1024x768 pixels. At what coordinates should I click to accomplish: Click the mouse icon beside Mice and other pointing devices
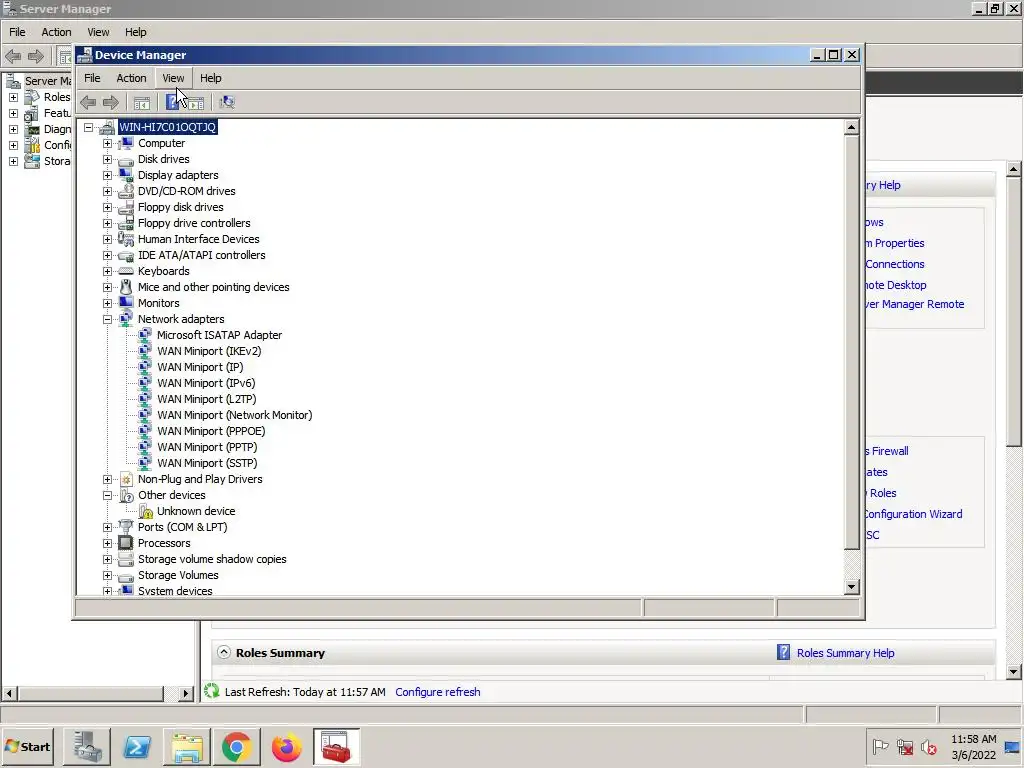[126, 287]
